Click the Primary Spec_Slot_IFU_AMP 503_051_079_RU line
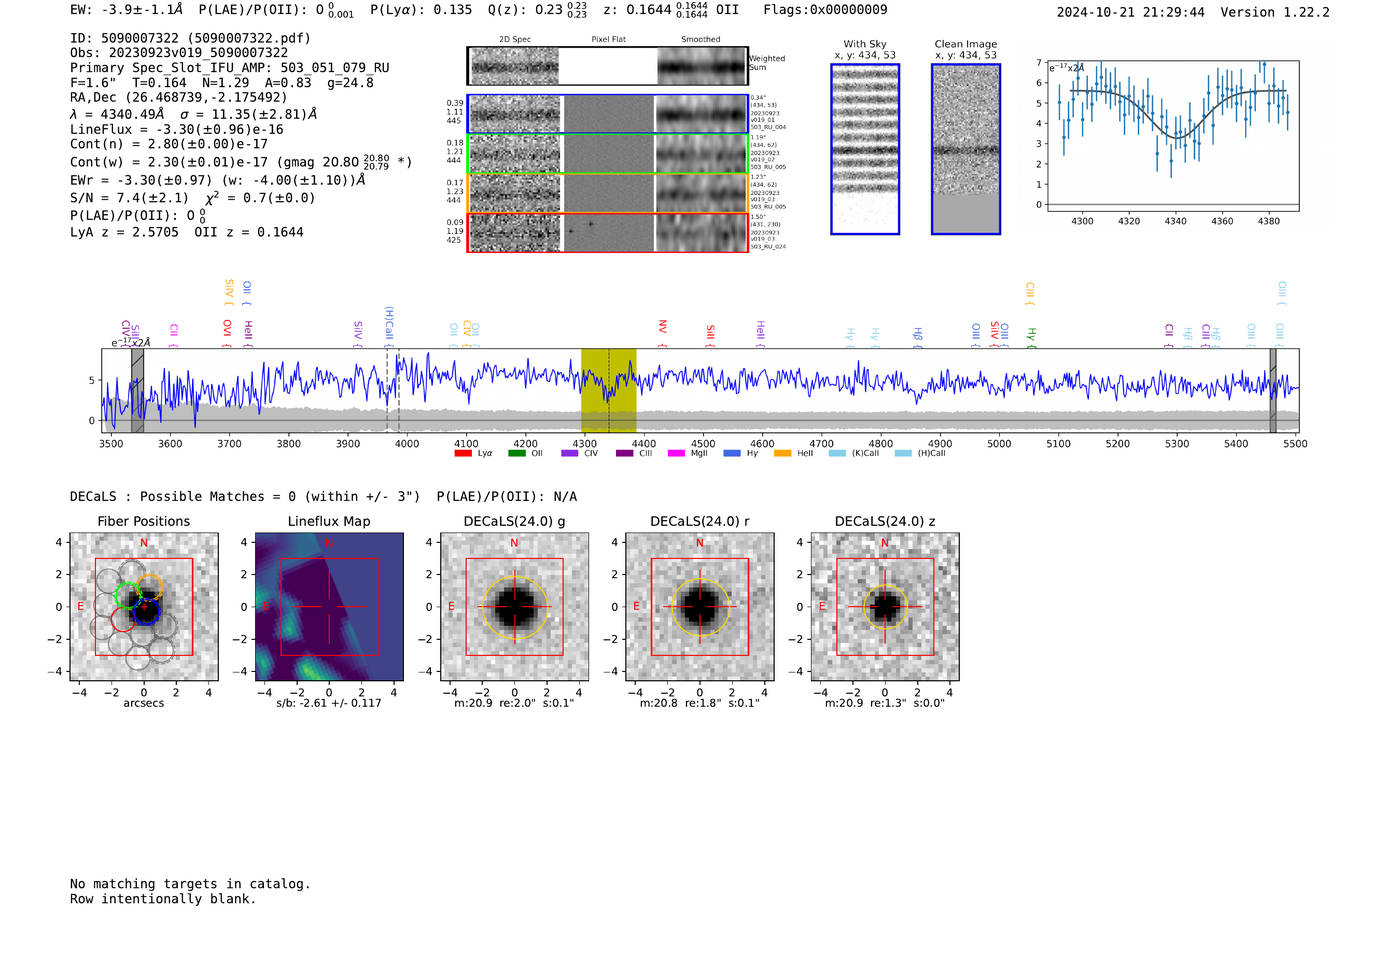 pyautogui.click(x=230, y=68)
